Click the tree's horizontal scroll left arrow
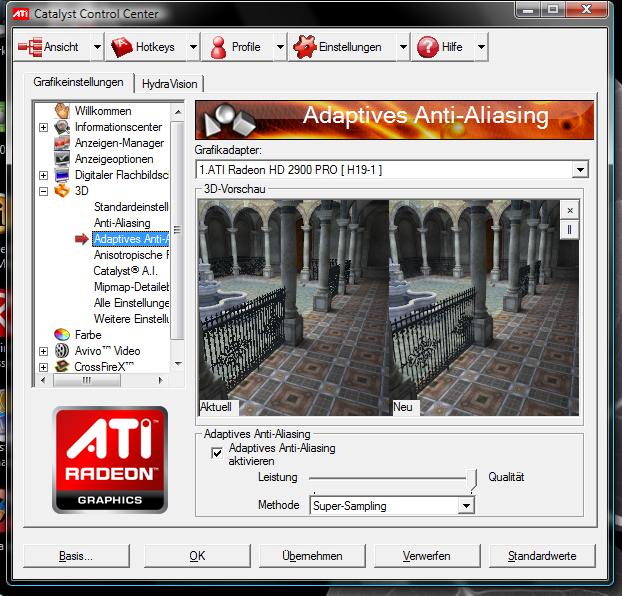Screen dimensions: 622x596 [x=43, y=380]
